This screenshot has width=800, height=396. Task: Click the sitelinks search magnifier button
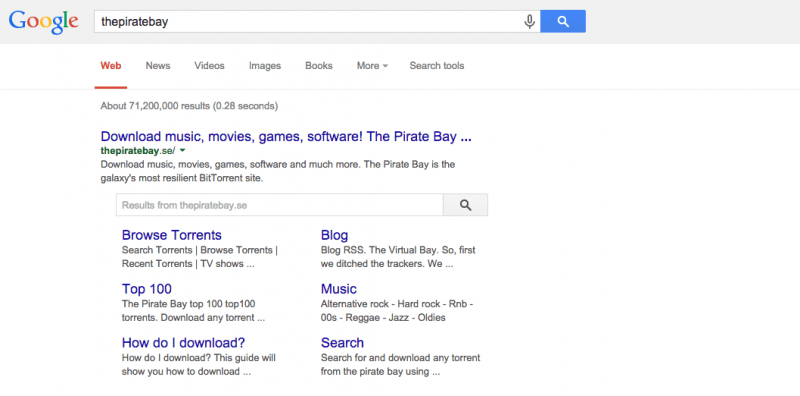point(465,205)
